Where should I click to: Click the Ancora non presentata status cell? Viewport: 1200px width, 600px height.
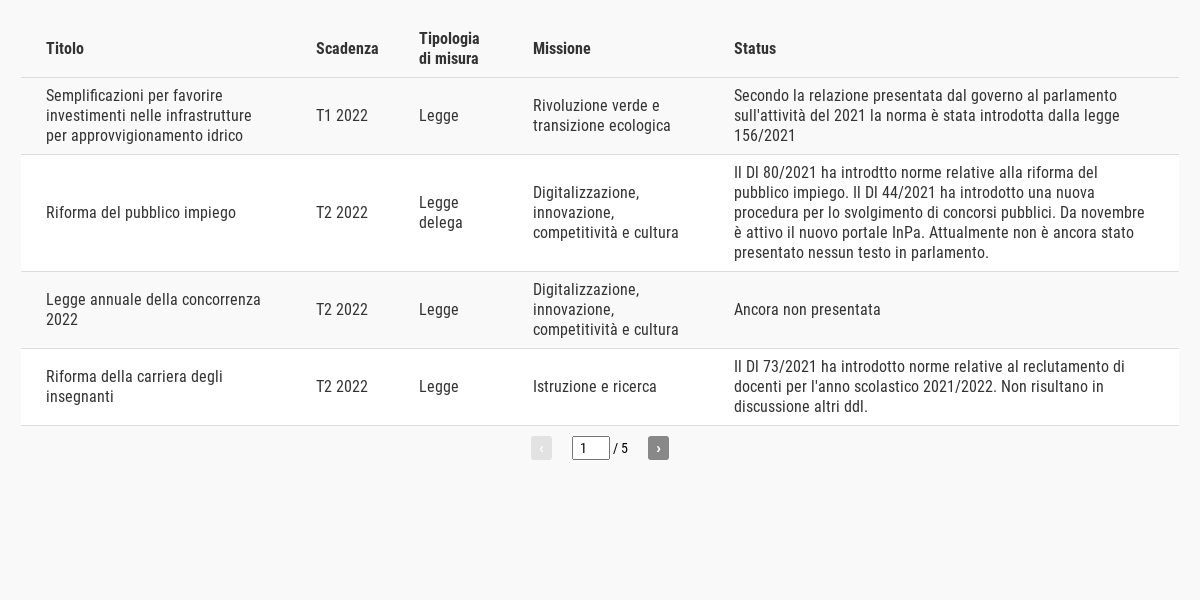[x=807, y=310]
